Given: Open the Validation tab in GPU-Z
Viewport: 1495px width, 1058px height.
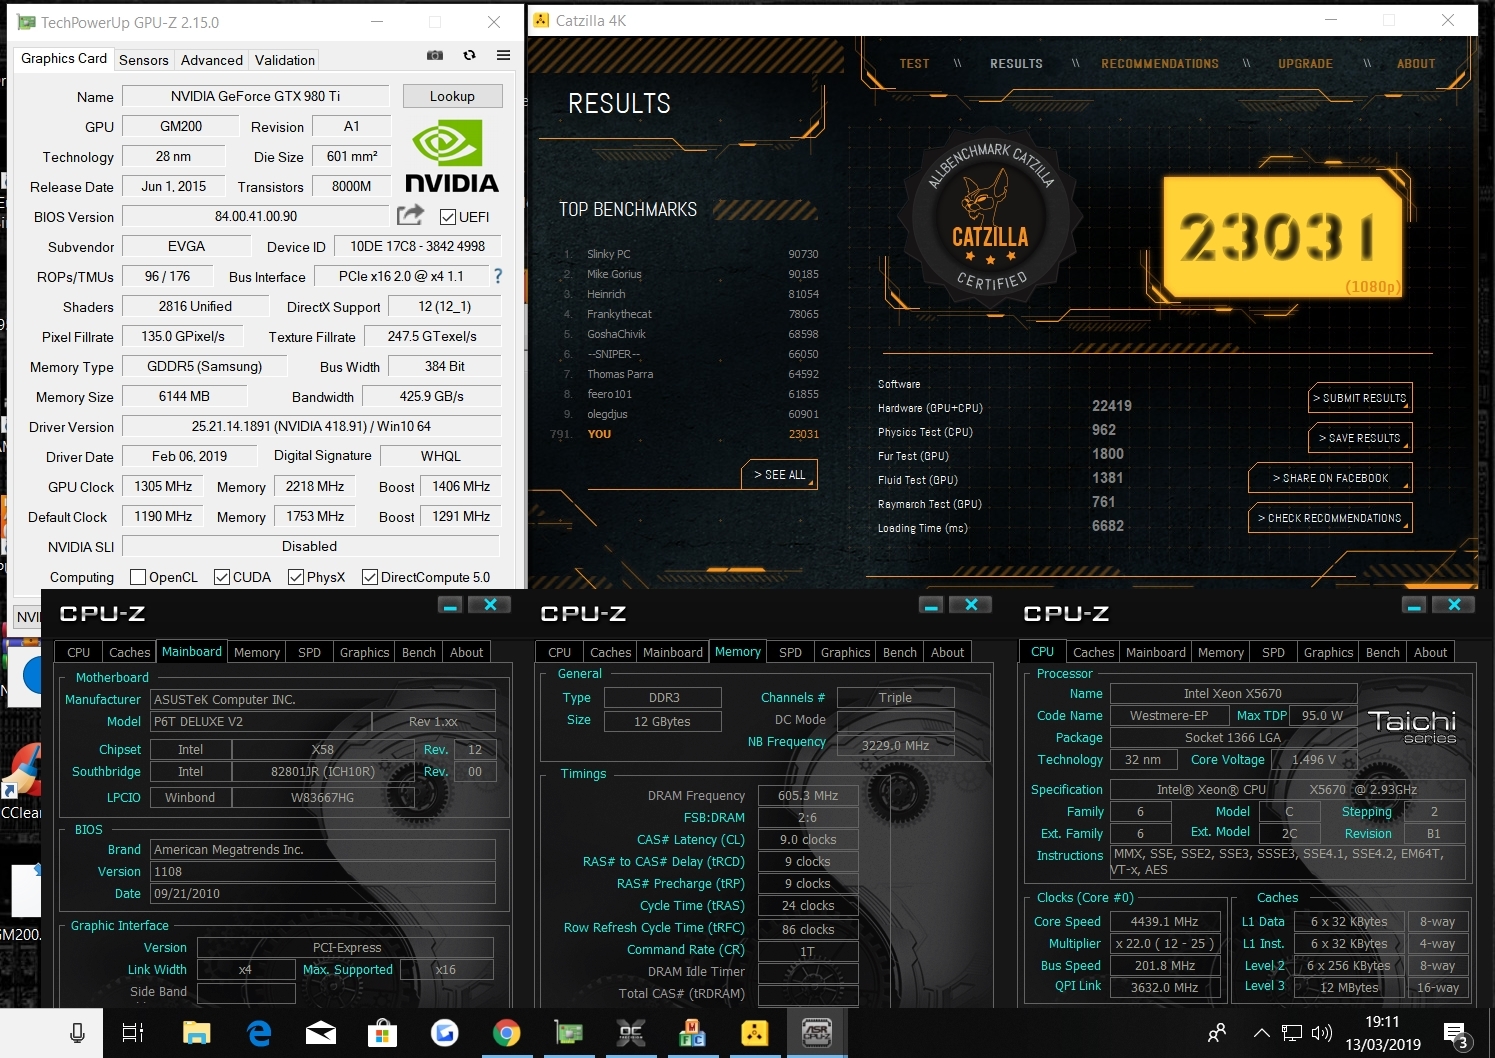Looking at the screenshot, I should tap(285, 60).
